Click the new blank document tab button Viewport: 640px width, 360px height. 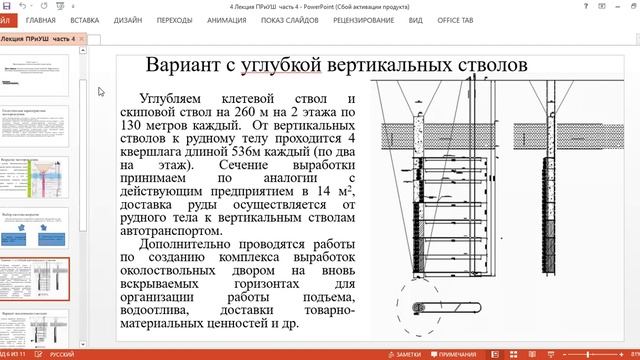point(94,40)
